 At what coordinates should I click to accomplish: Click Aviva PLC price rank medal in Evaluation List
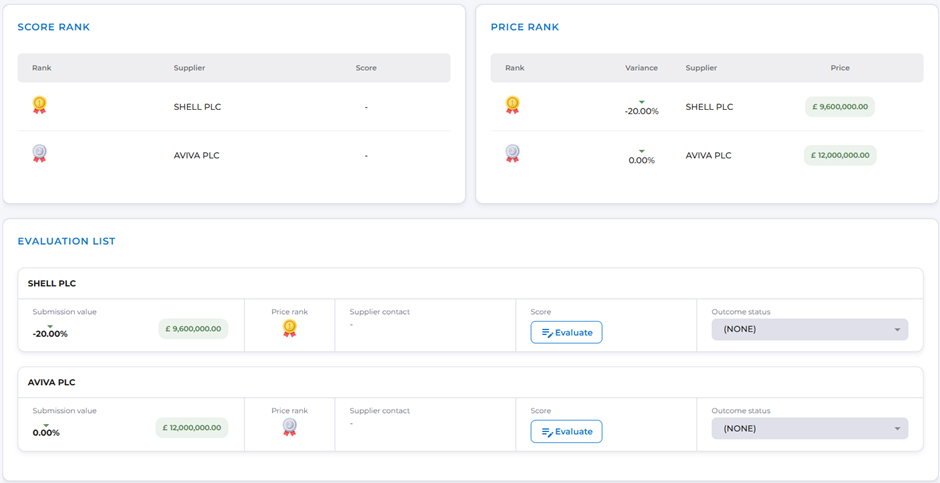[x=289, y=427]
